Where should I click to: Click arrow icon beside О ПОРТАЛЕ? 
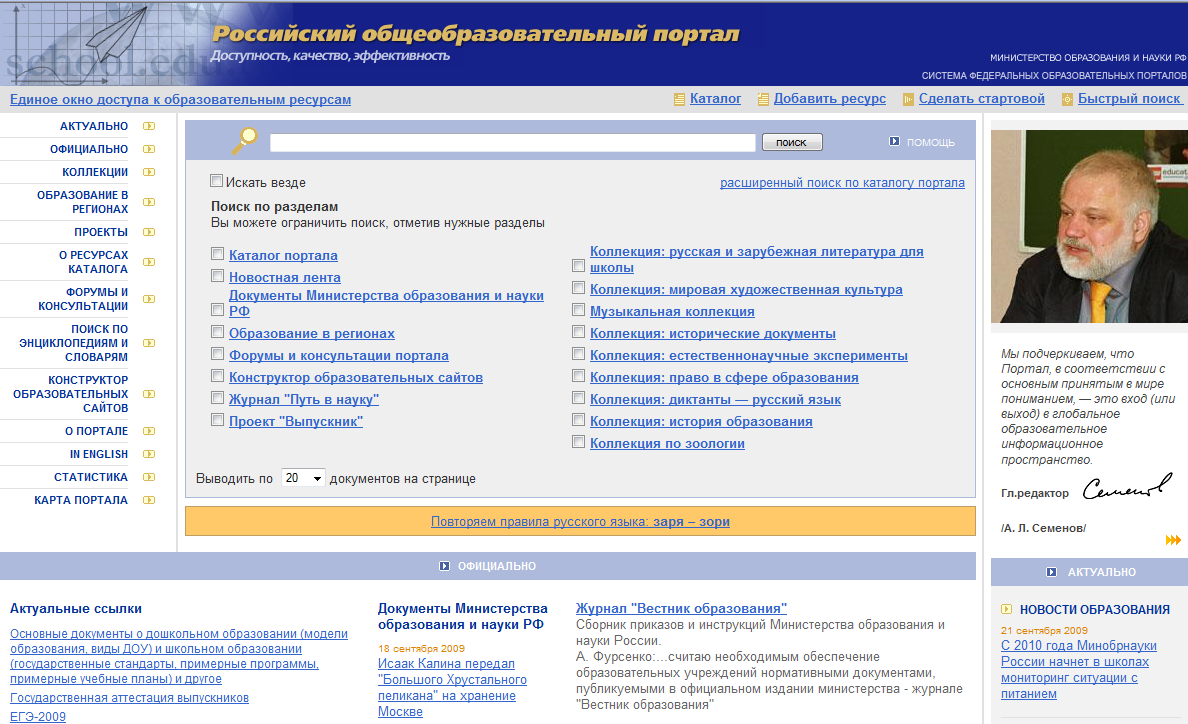pyautogui.click(x=149, y=431)
